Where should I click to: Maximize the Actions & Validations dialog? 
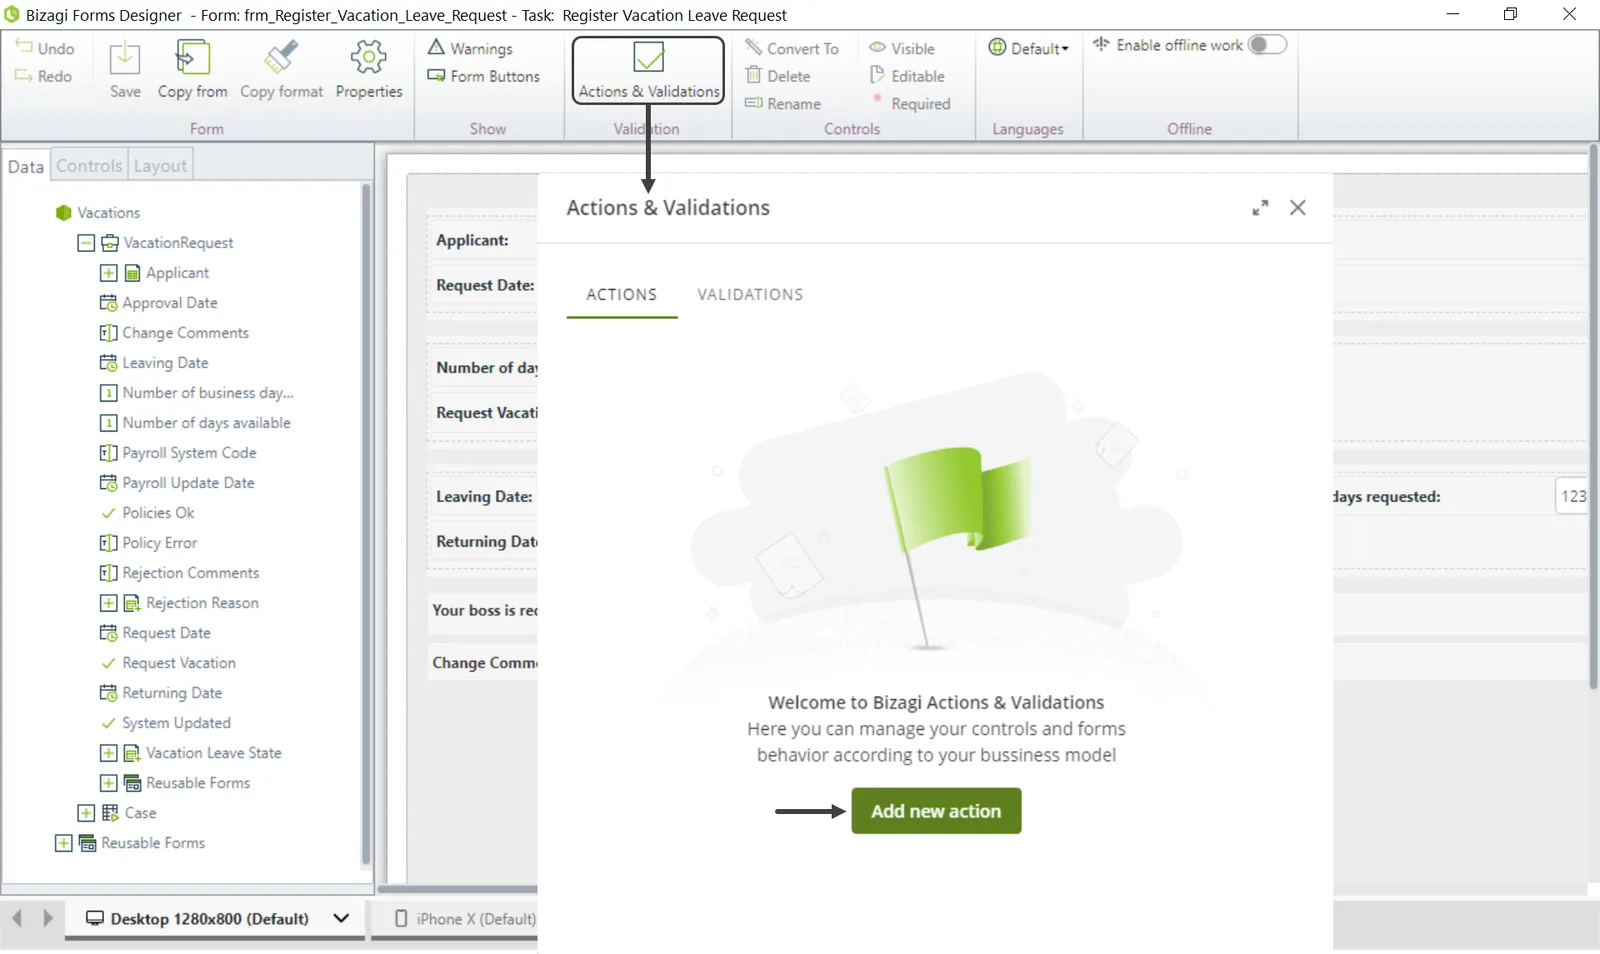[x=1260, y=207]
